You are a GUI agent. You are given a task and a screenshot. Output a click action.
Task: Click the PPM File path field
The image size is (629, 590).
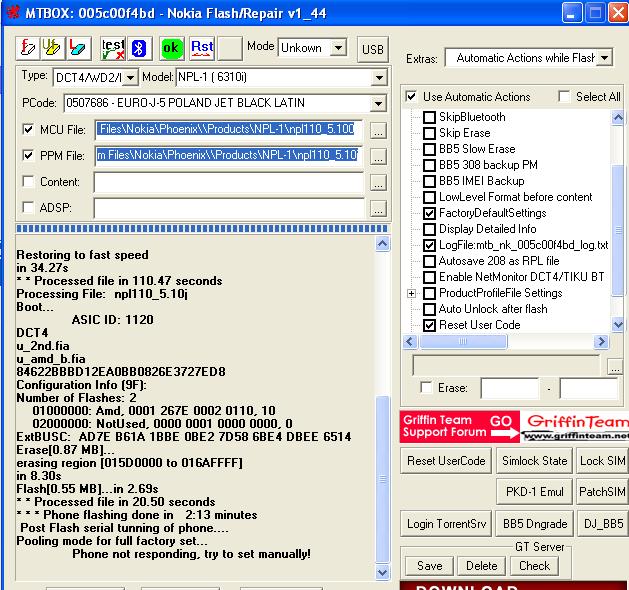(x=229, y=156)
